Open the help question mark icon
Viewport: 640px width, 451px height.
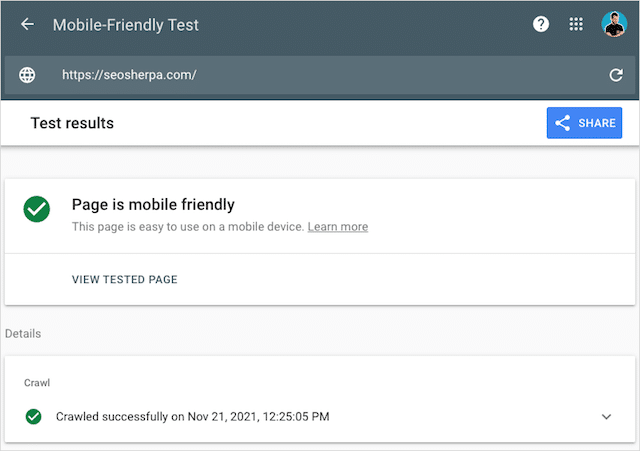[541, 25]
